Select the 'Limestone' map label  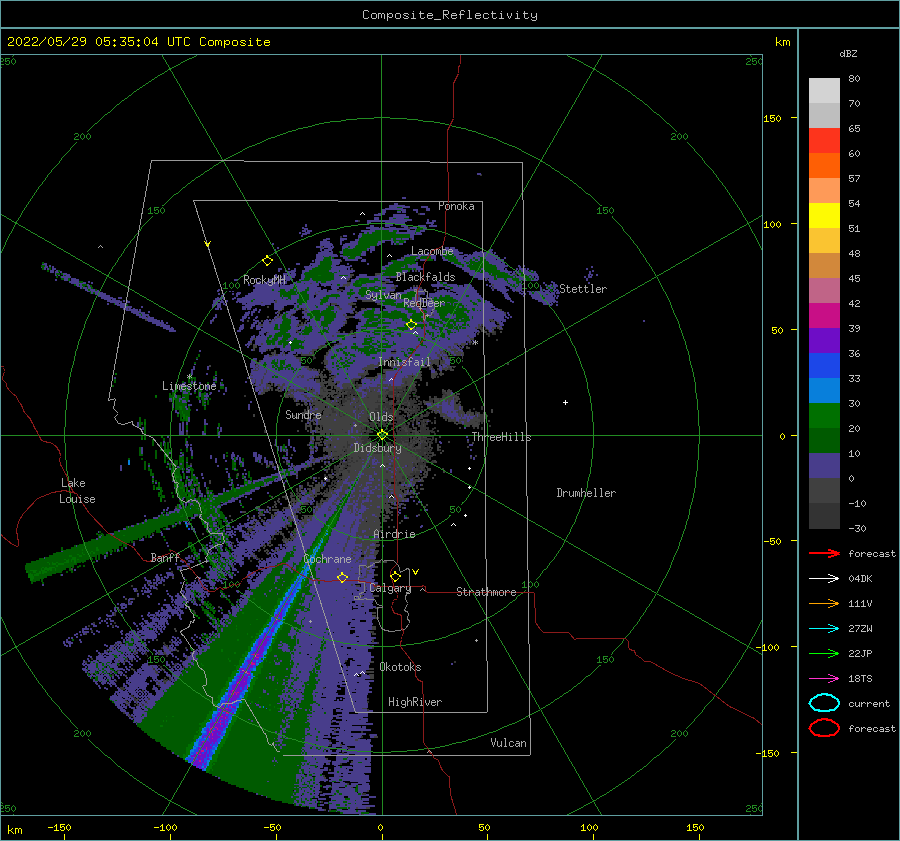189,386
